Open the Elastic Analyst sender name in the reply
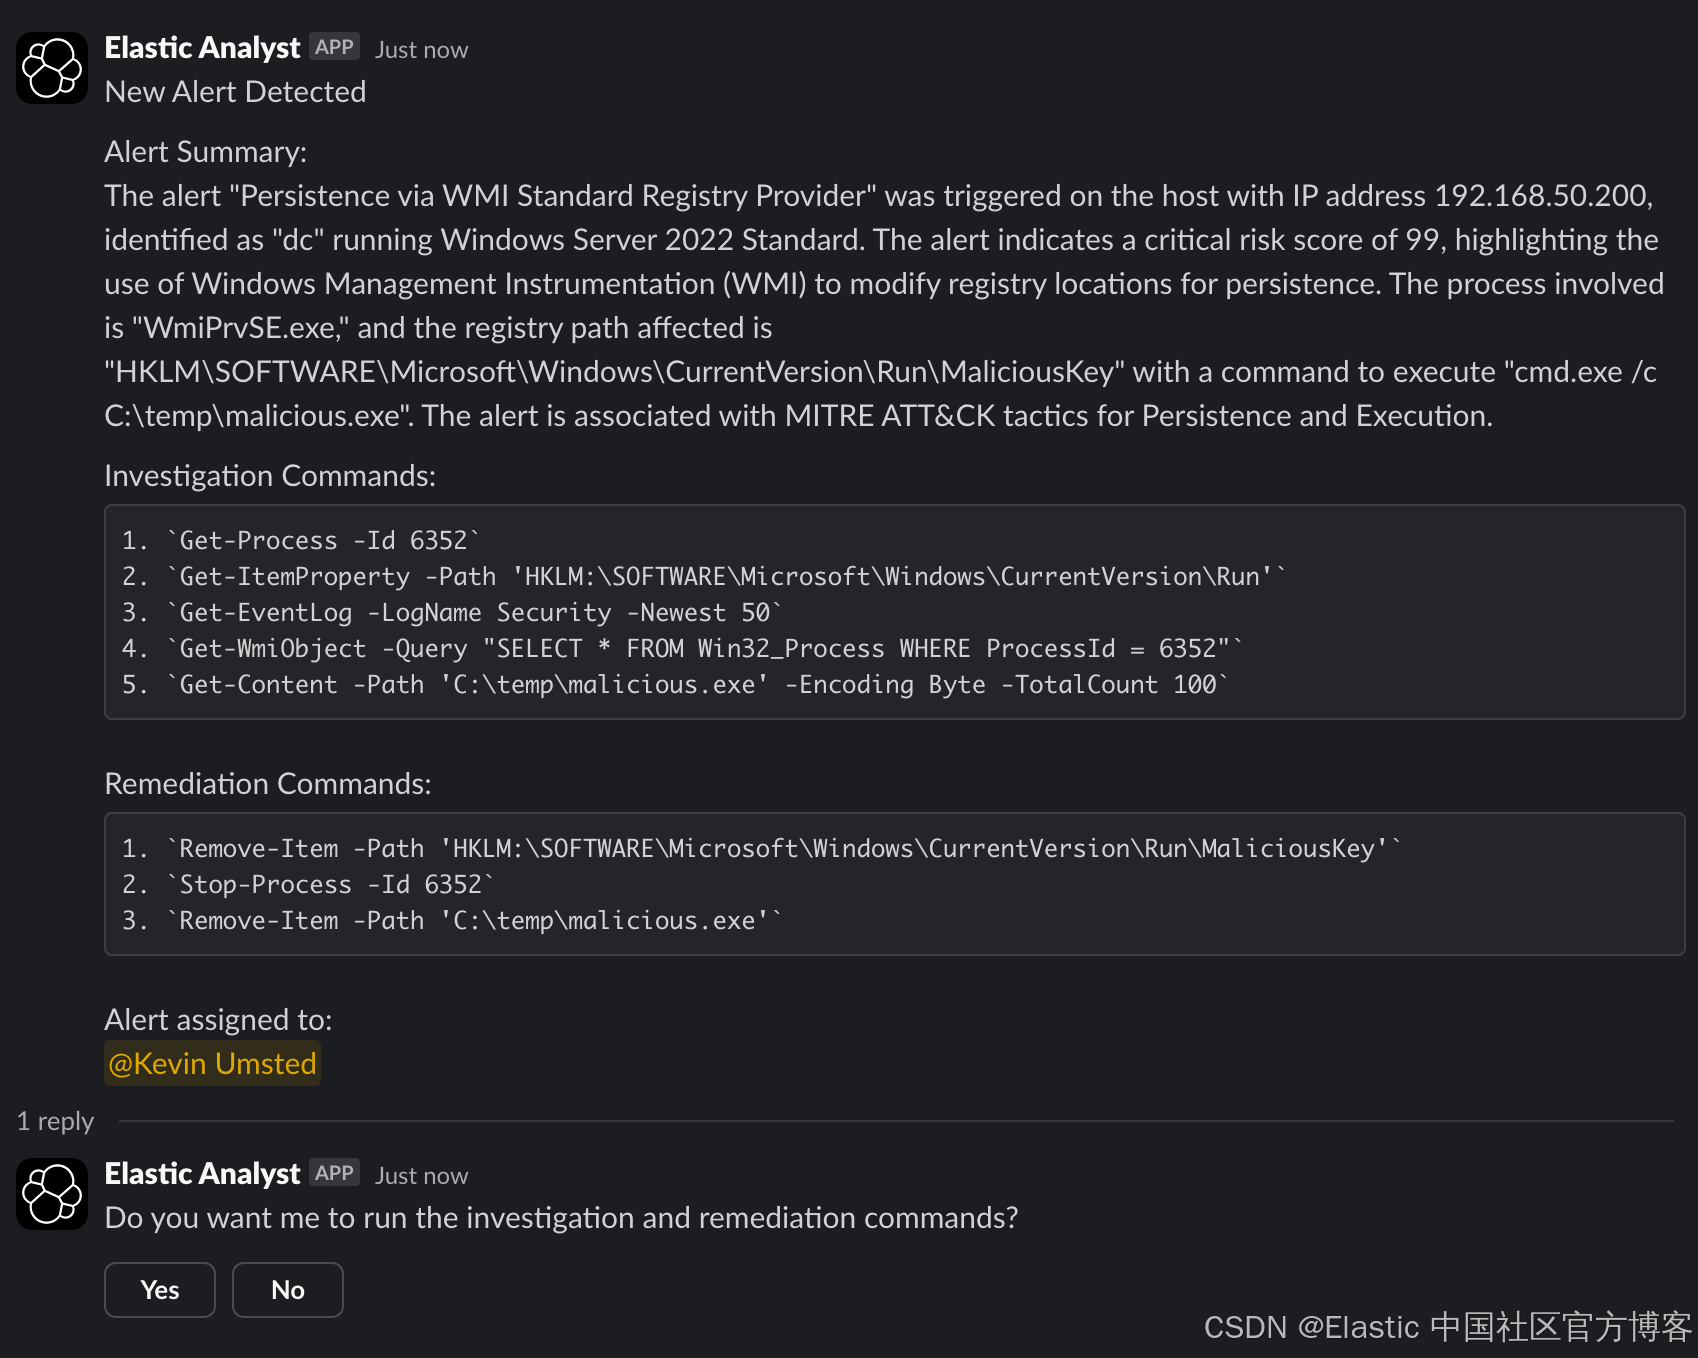 point(202,1173)
